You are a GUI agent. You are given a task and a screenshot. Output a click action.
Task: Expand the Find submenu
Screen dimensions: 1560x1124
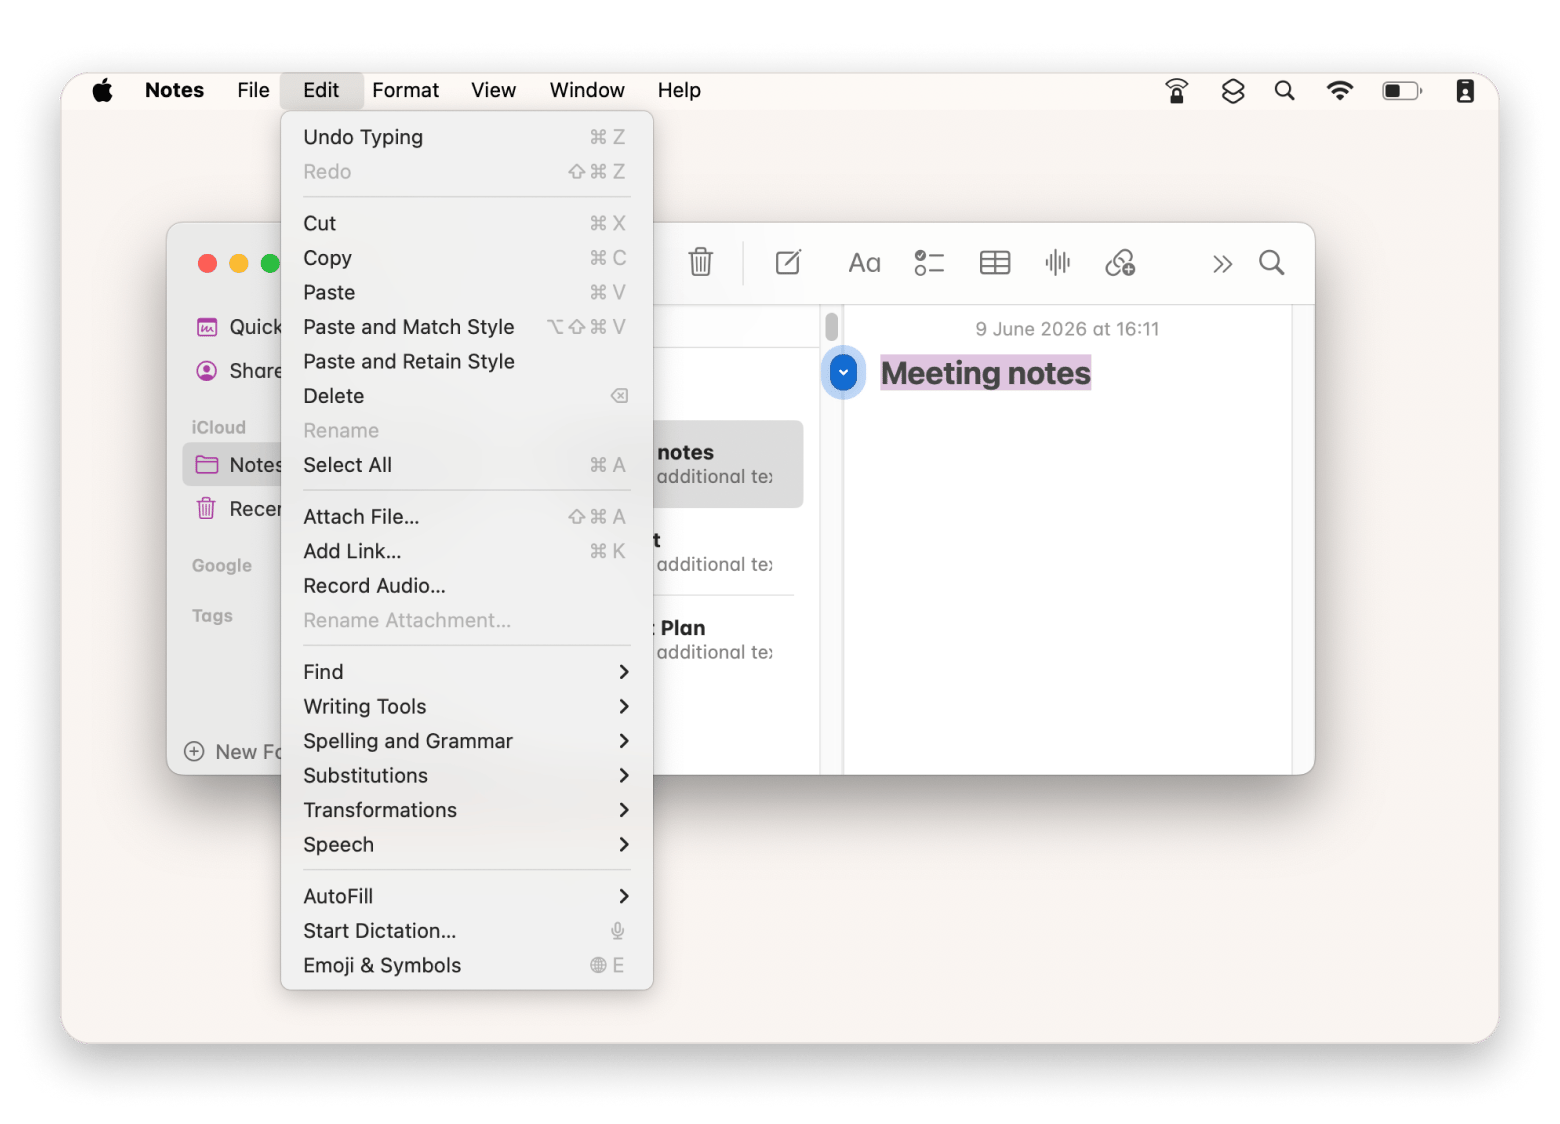click(467, 672)
